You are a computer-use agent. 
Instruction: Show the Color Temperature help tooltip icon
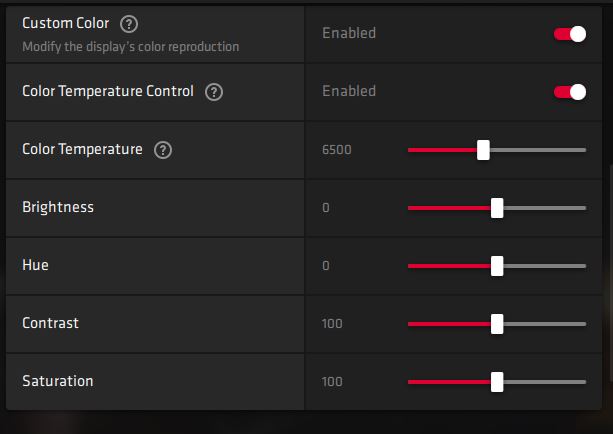click(x=164, y=150)
